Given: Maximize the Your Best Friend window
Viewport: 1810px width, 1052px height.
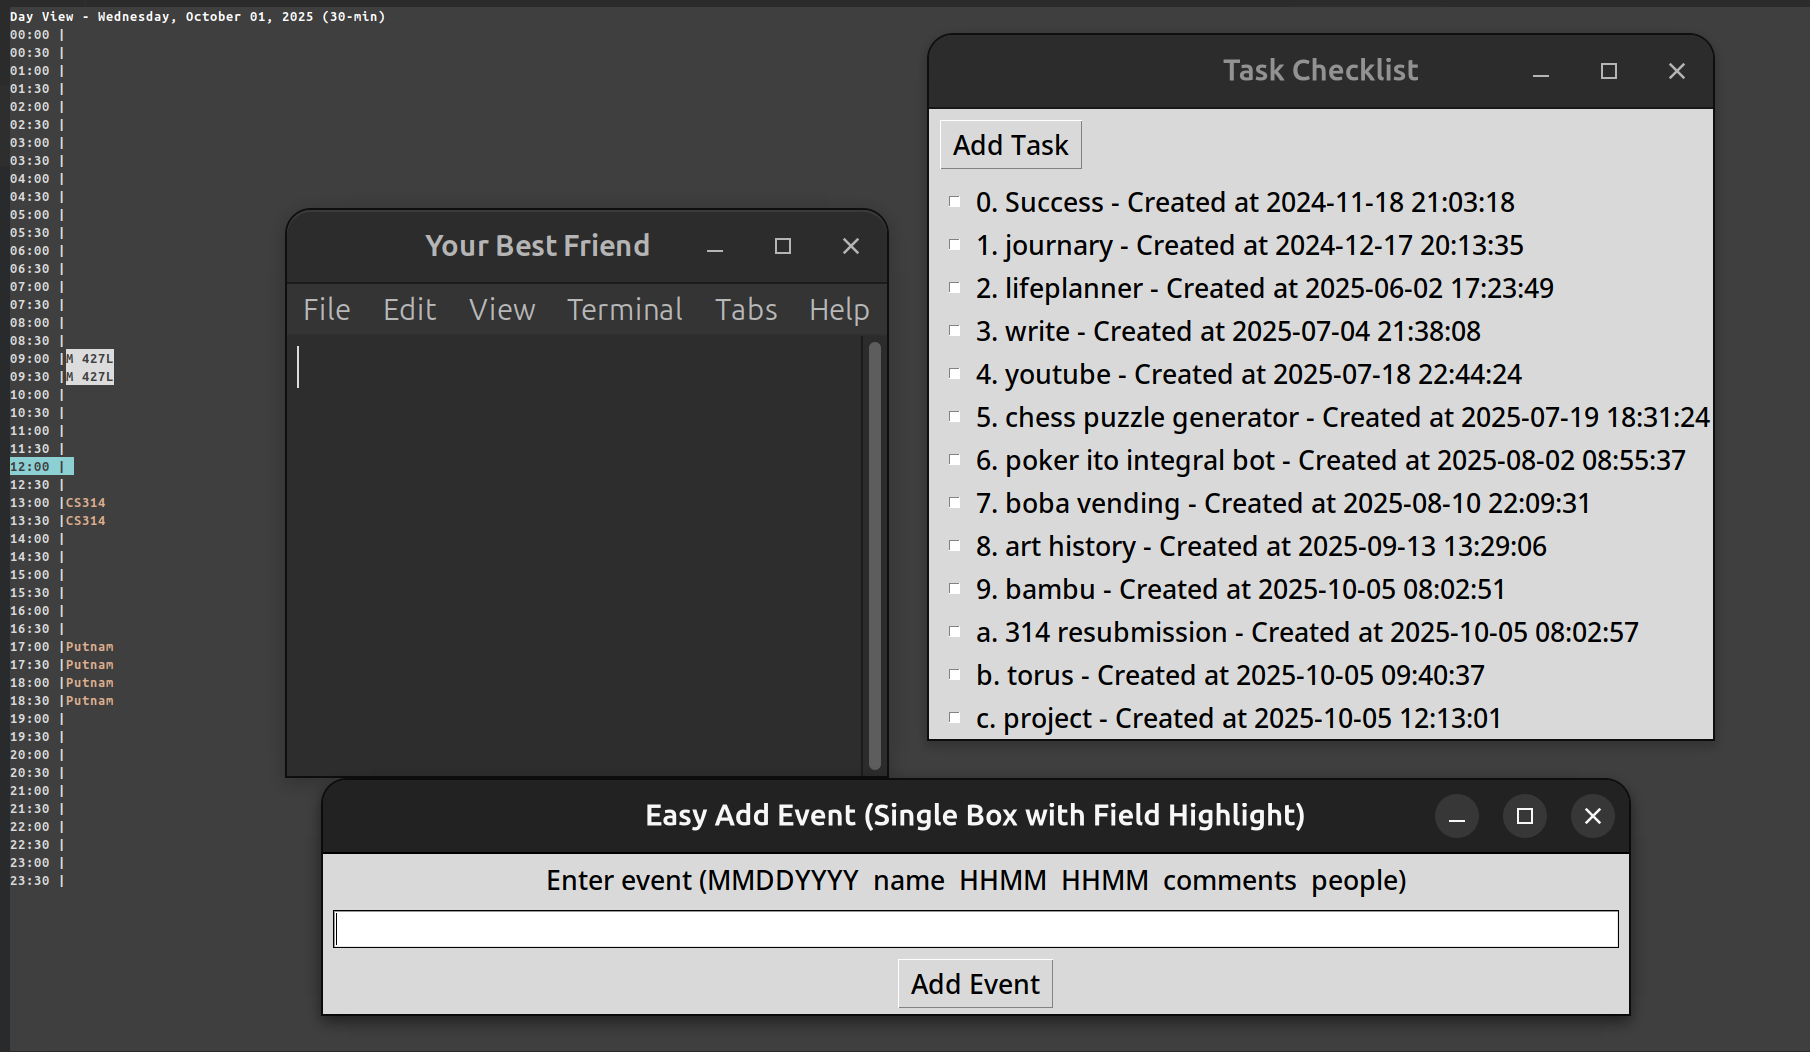Looking at the screenshot, I should tap(783, 246).
